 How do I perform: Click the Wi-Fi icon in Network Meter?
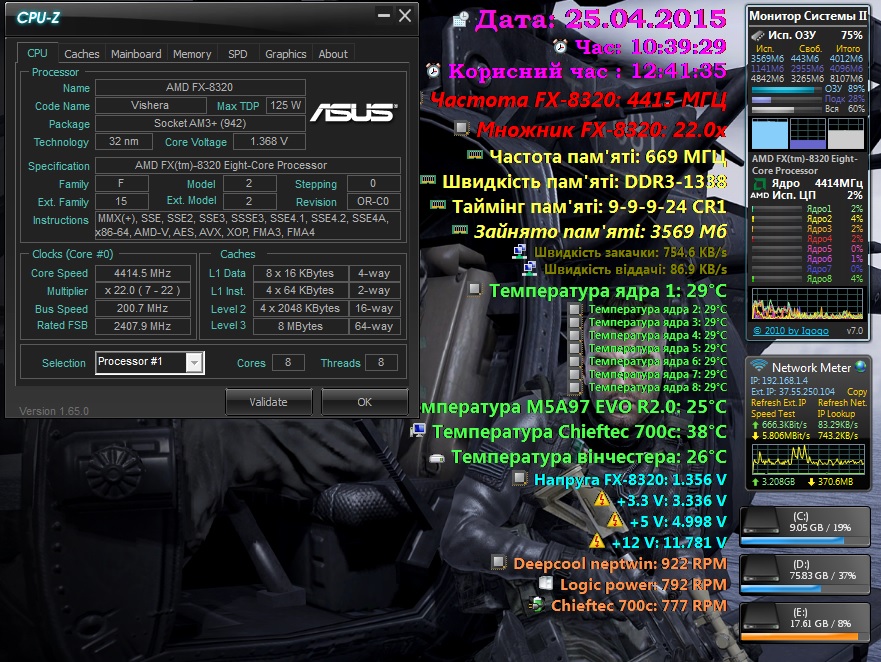(759, 365)
